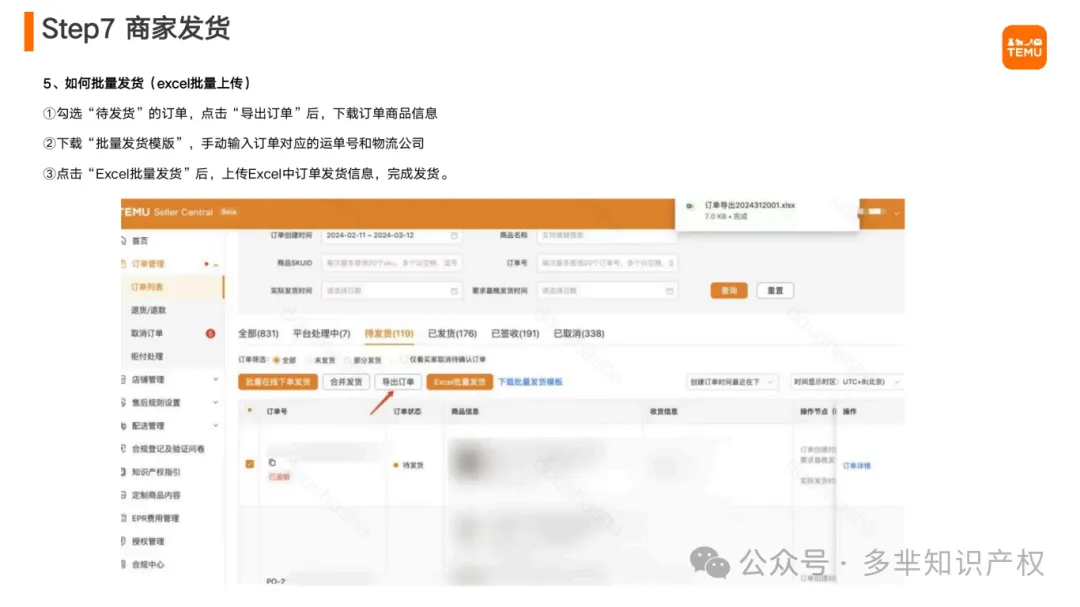Click the downloaded file 订单导出2024312001.xlsx
The image size is (1080, 607).
(749, 205)
